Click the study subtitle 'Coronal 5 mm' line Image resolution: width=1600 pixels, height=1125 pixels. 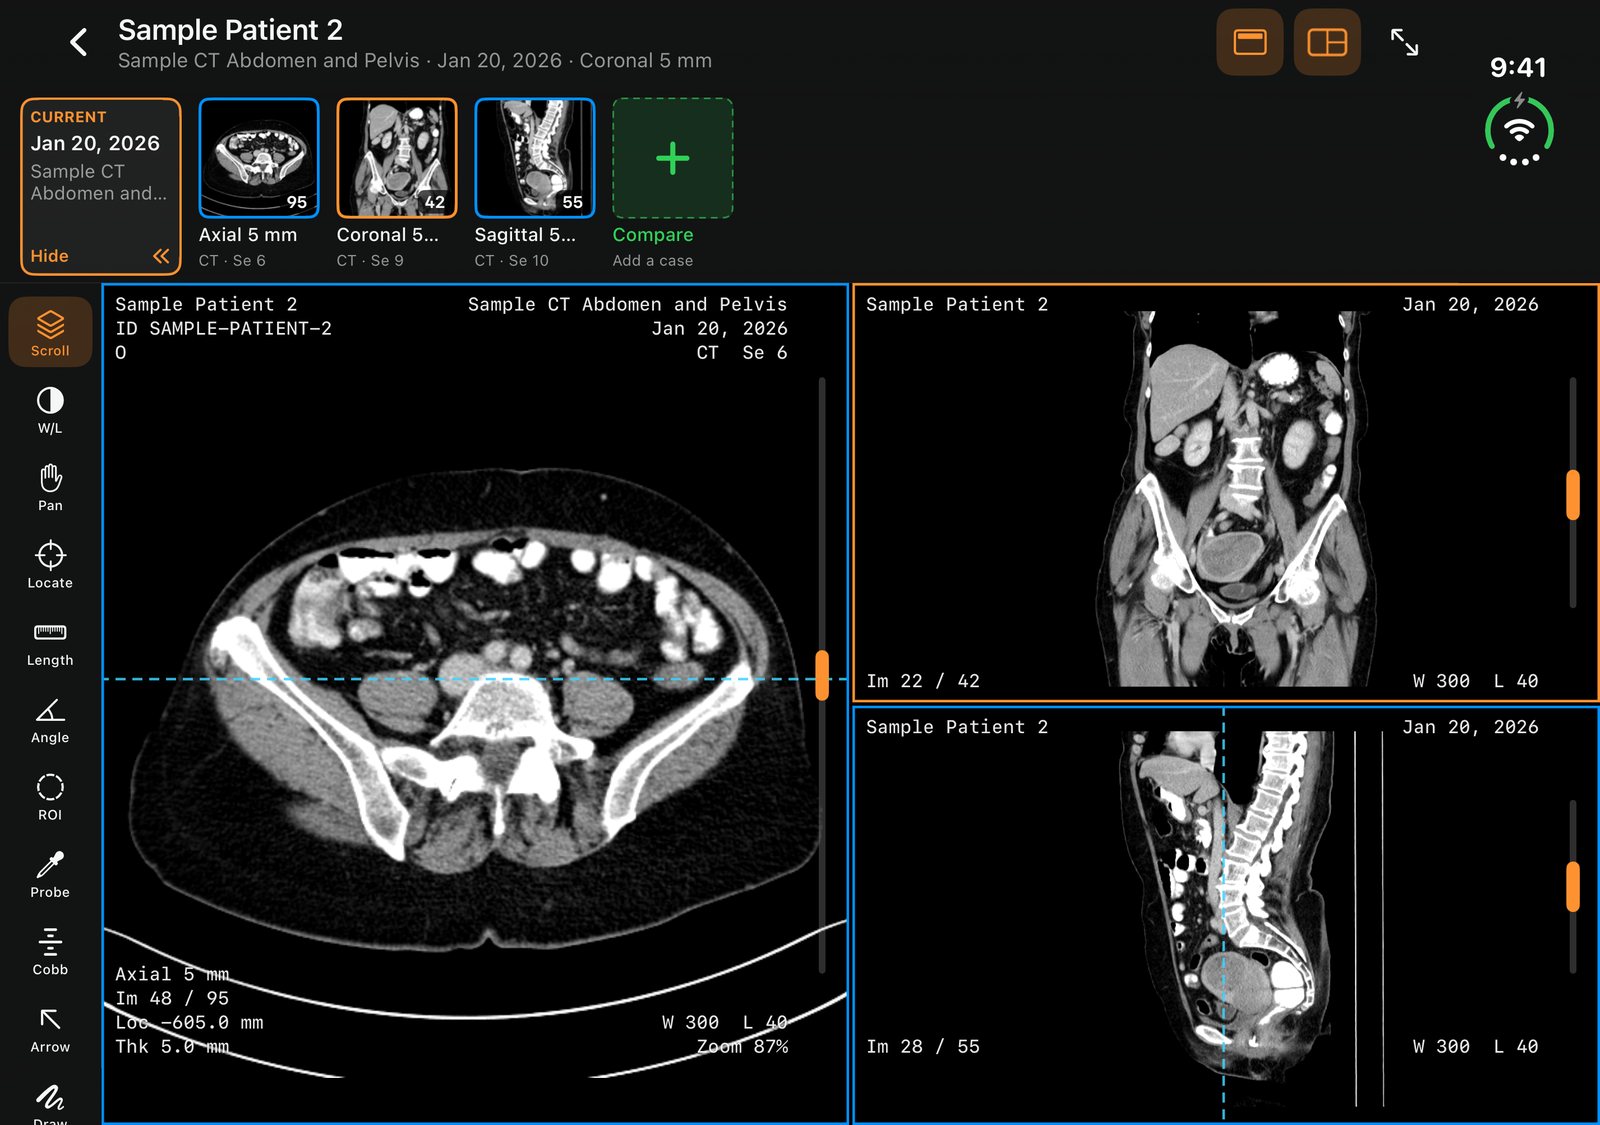415,61
